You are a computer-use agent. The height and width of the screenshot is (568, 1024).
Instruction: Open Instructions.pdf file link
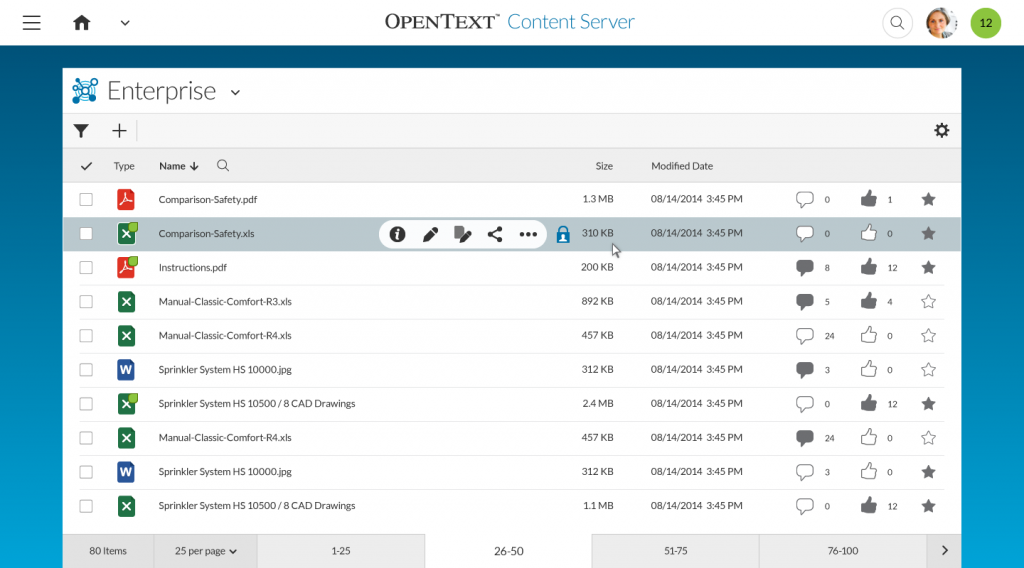click(x=193, y=267)
